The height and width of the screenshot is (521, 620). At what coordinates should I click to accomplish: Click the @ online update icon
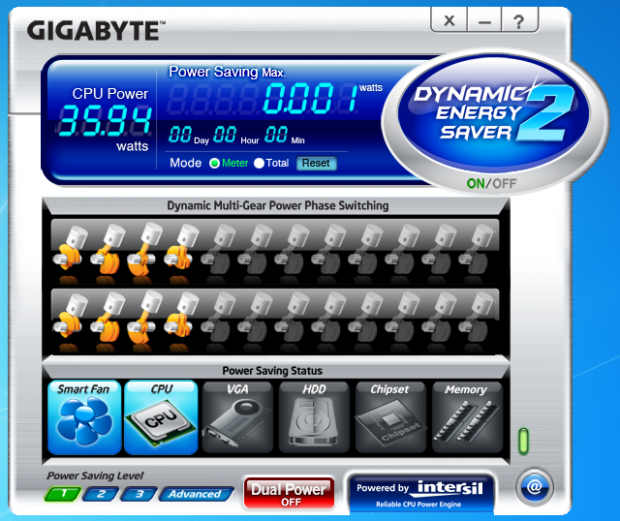tap(534, 487)
